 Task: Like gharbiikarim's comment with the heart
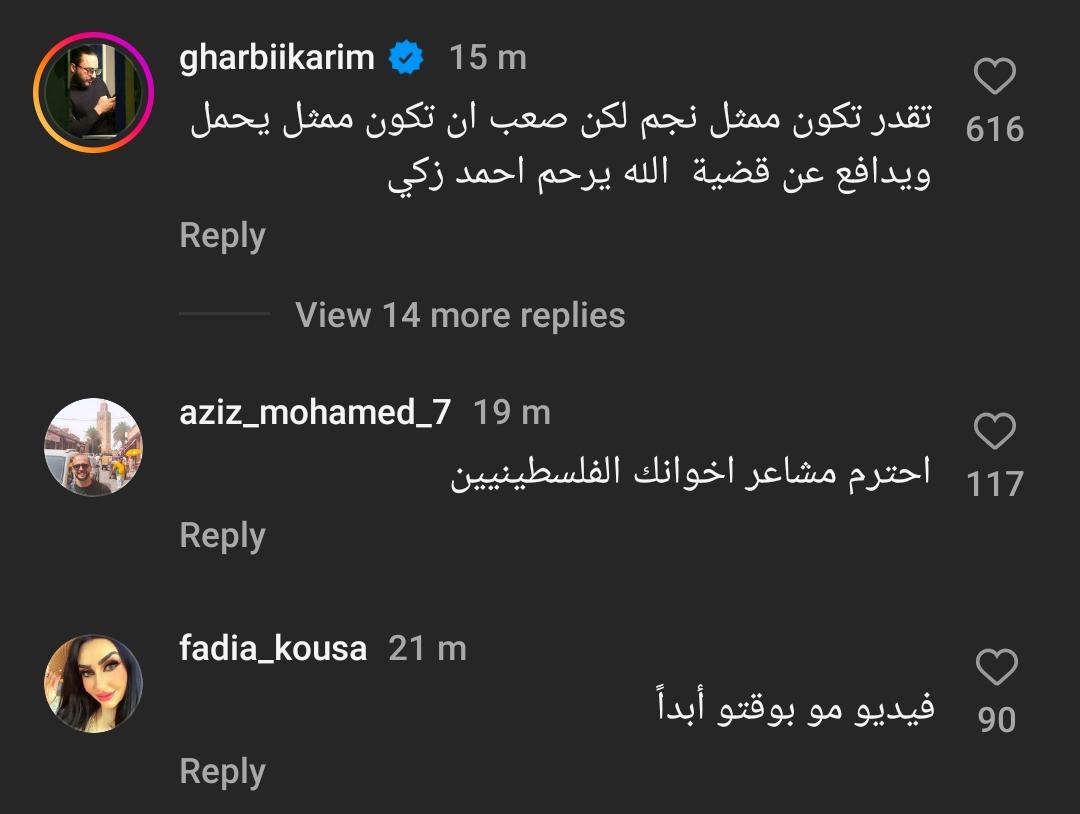click(995, 77)
